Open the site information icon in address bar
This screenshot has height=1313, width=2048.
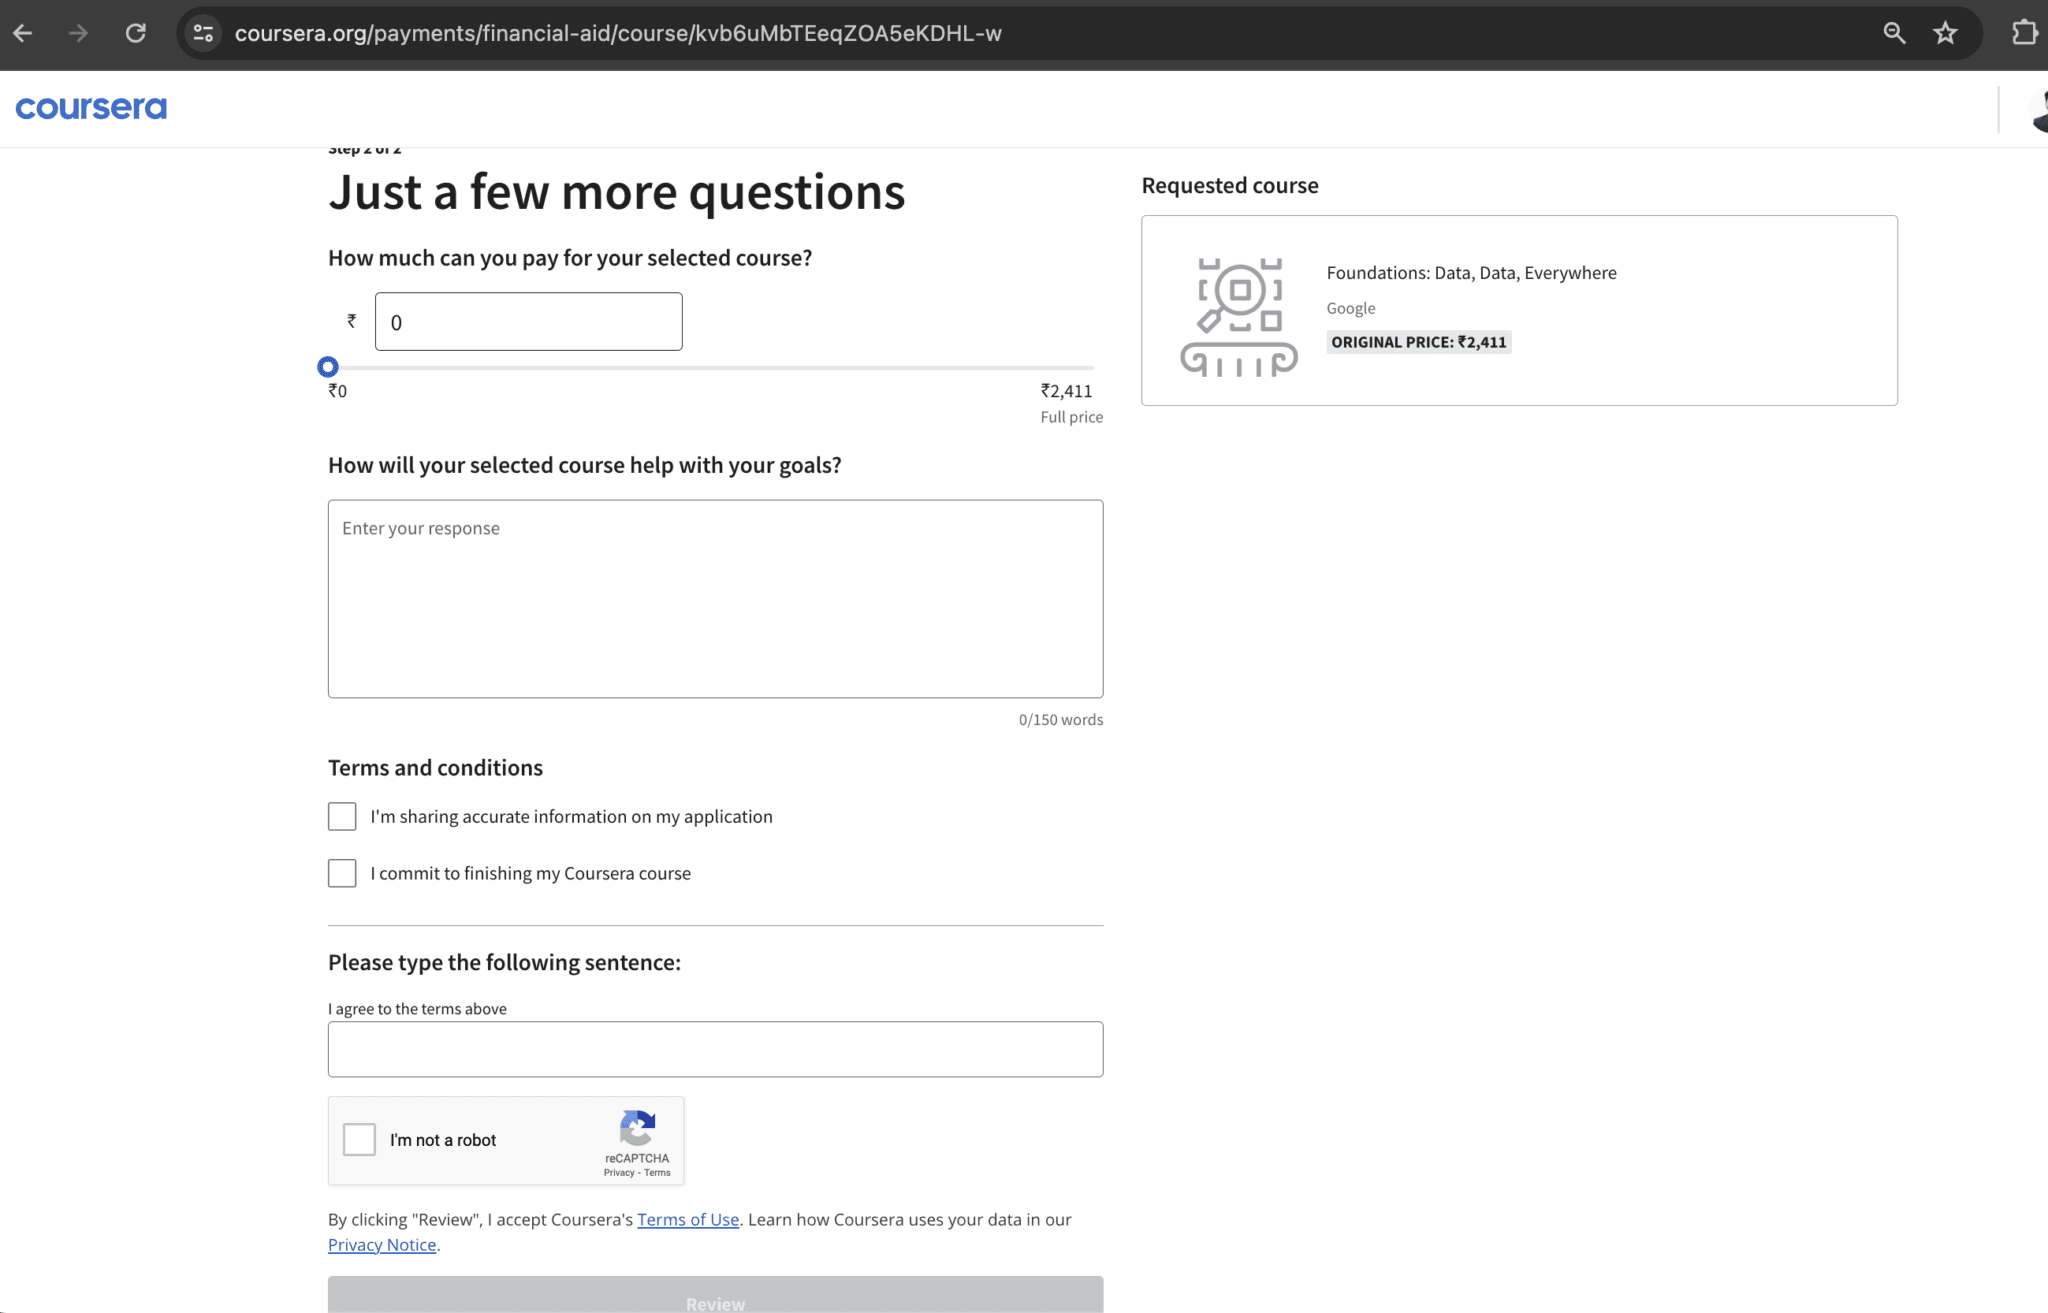pos(203,33)
